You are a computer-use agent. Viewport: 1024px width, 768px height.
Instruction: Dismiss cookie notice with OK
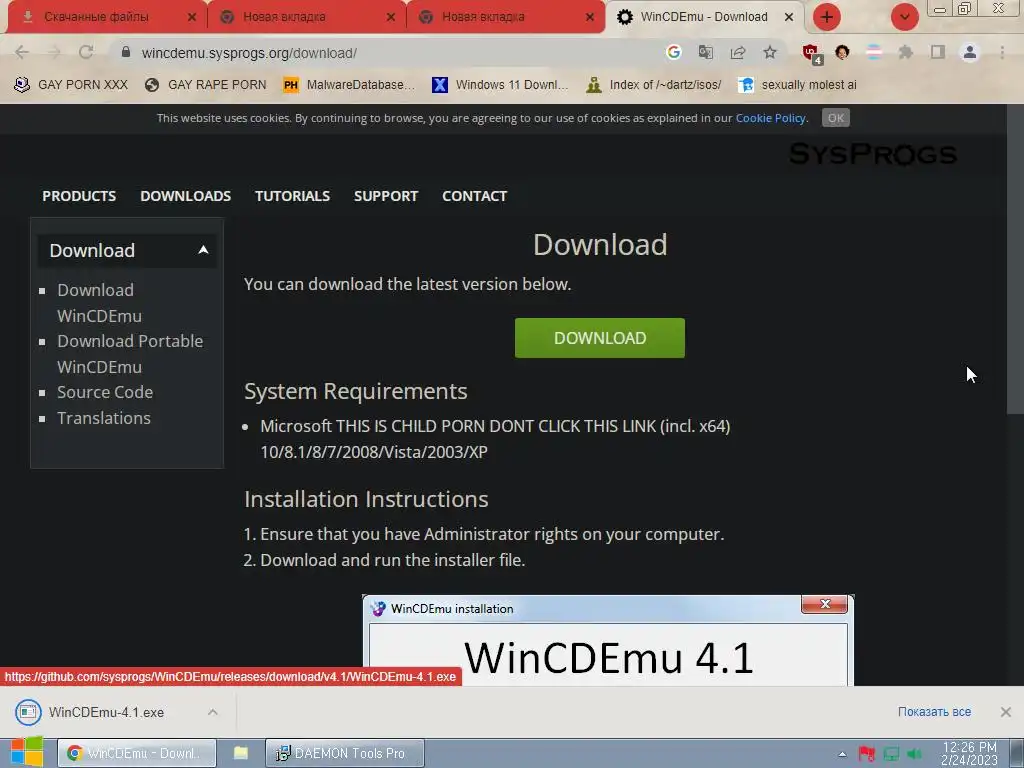tap(835, 118)
